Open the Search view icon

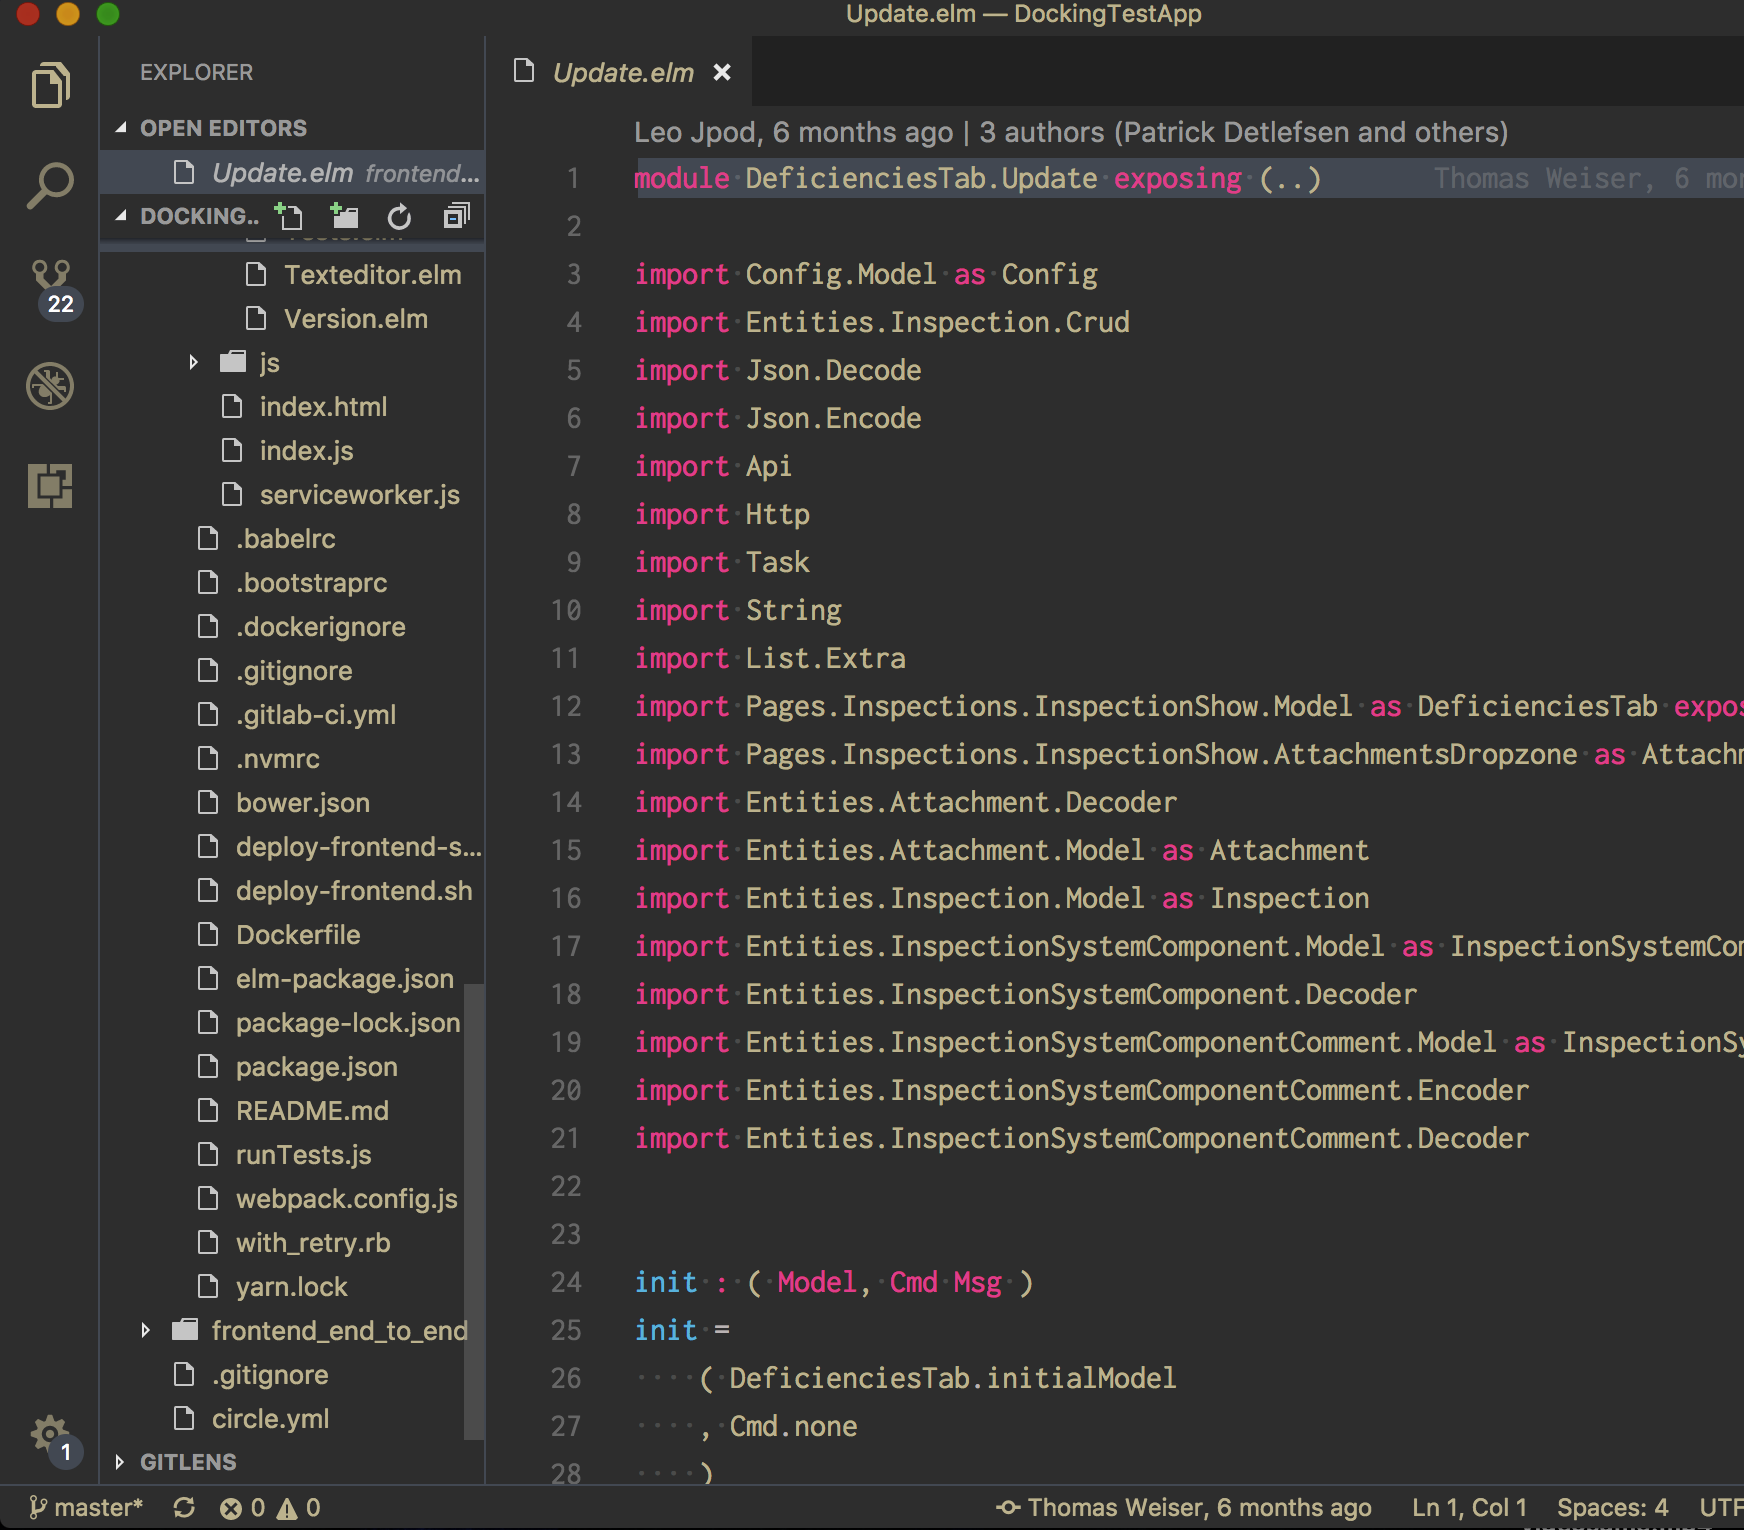[x=50, y=186]
